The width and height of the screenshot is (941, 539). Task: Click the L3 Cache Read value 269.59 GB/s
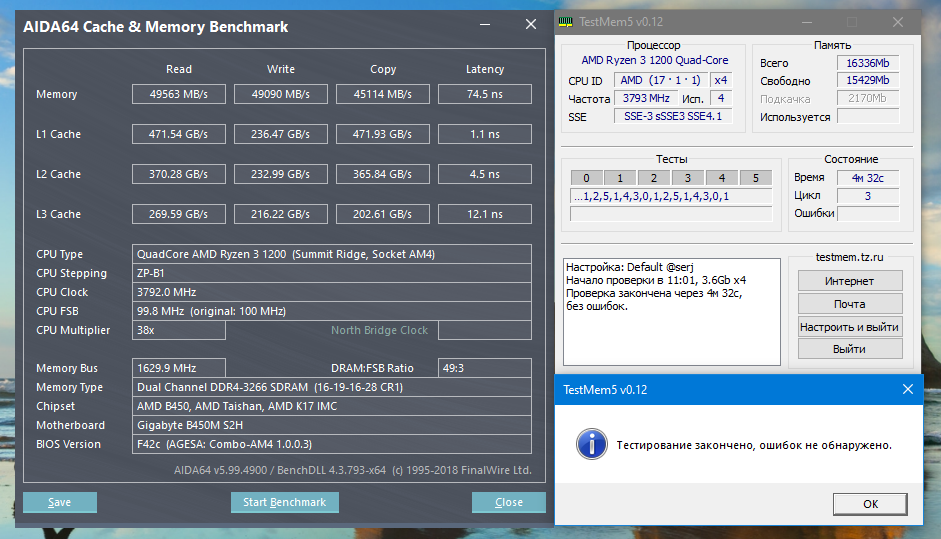(x=179, y=214)
